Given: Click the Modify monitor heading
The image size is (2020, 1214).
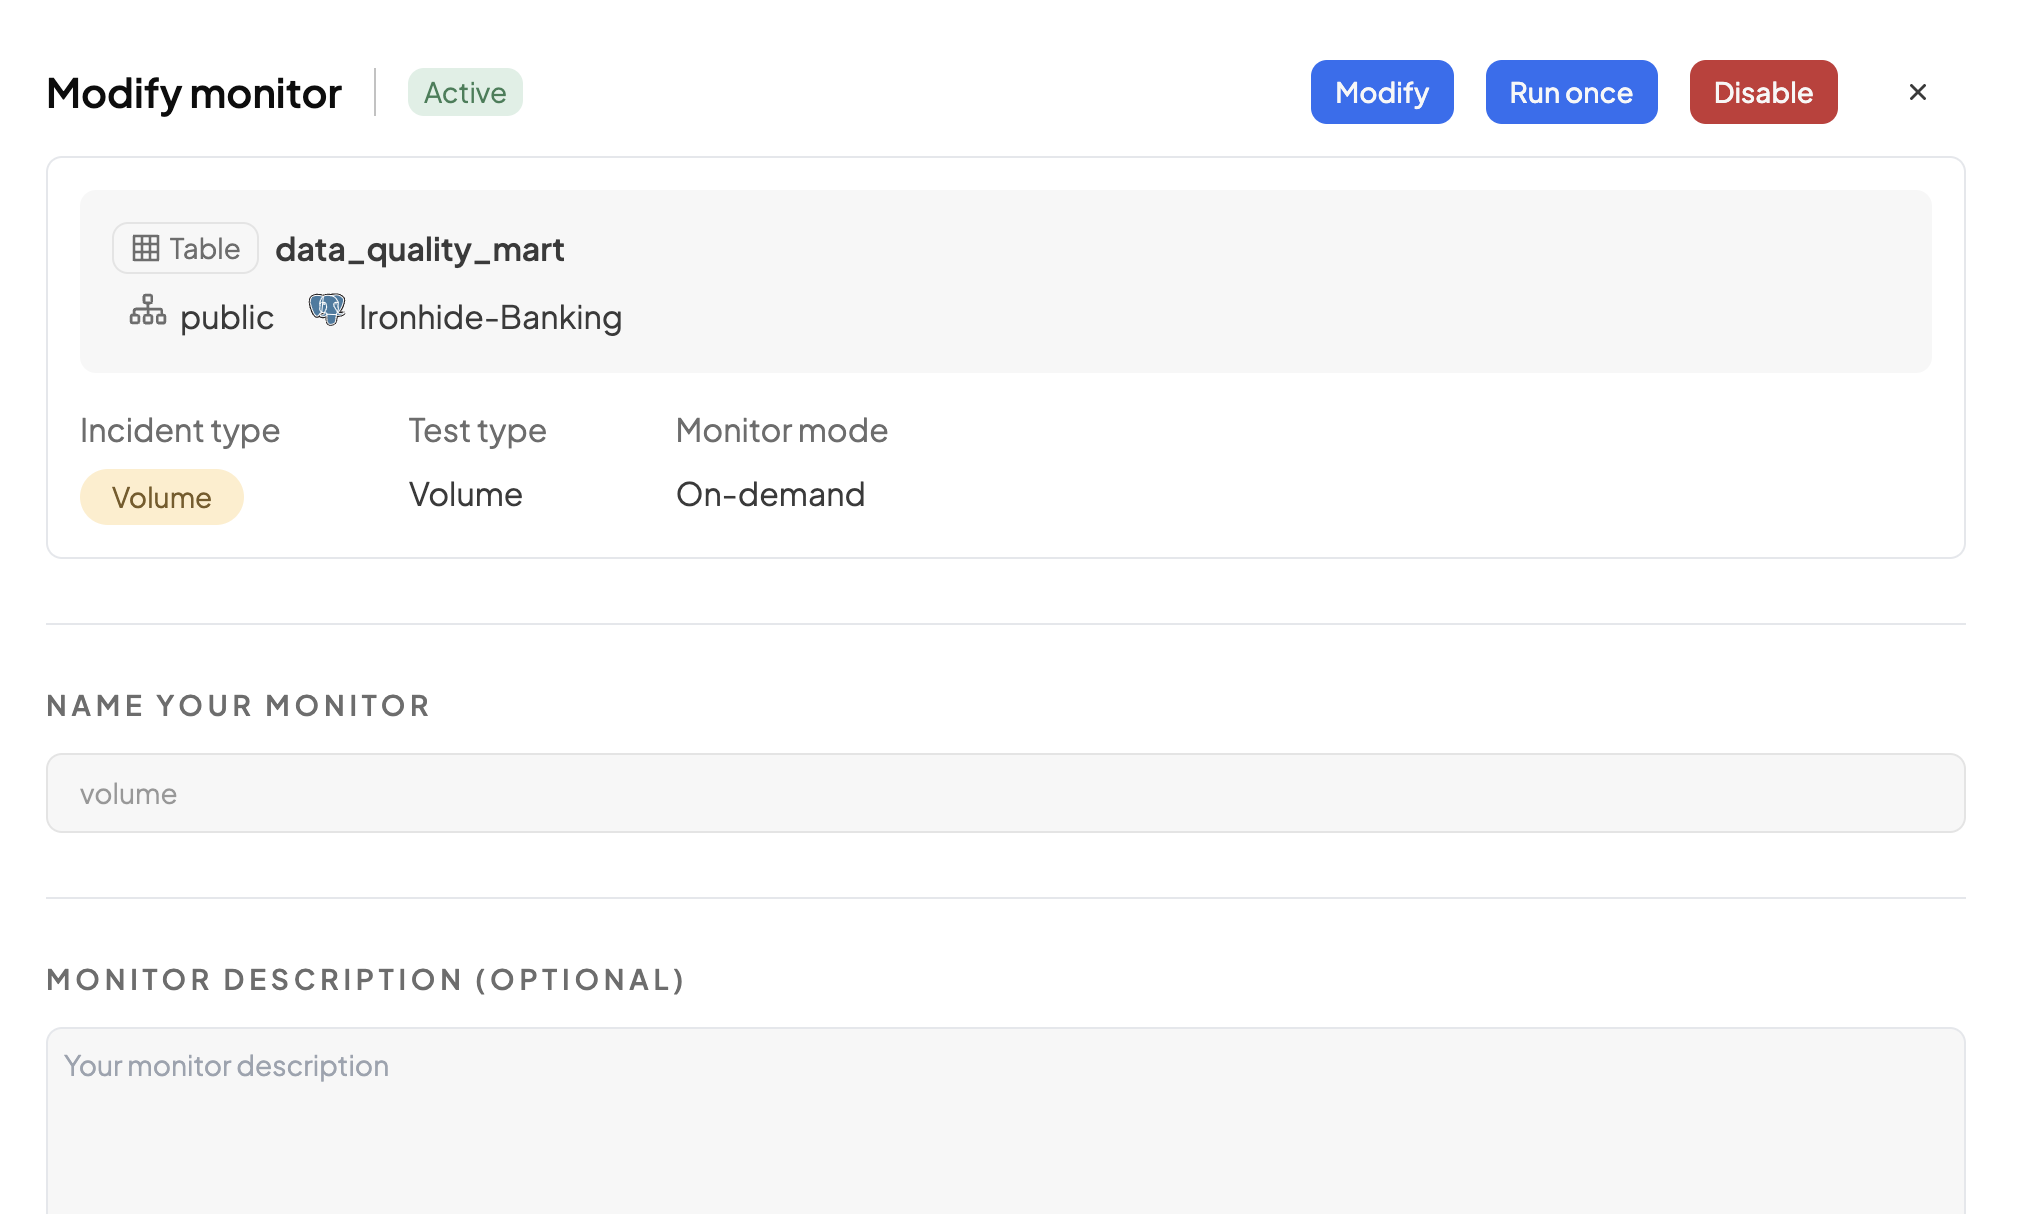Looking at the screenshot, I should point(194,93).
